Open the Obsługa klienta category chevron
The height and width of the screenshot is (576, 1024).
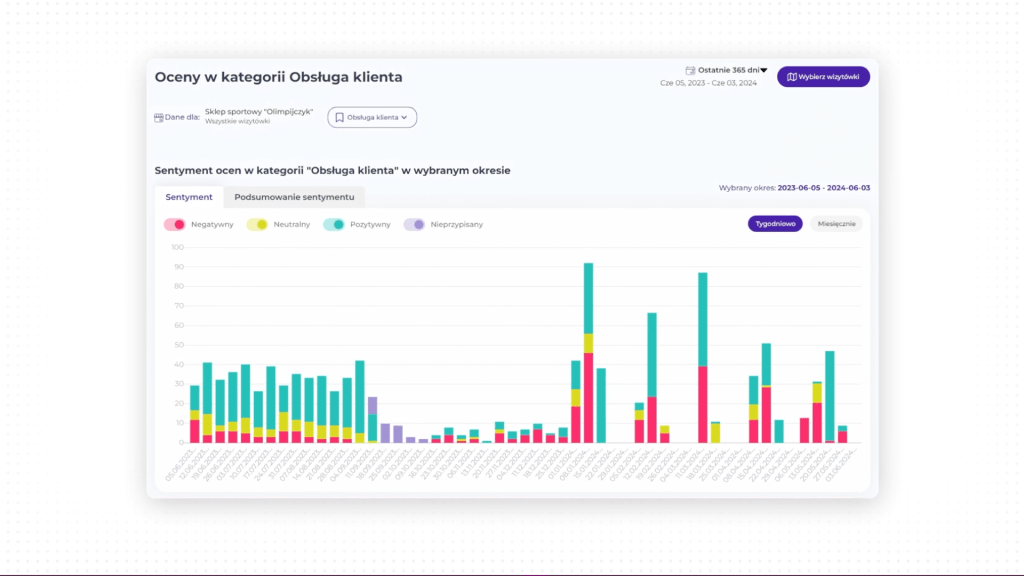point(404,117)
